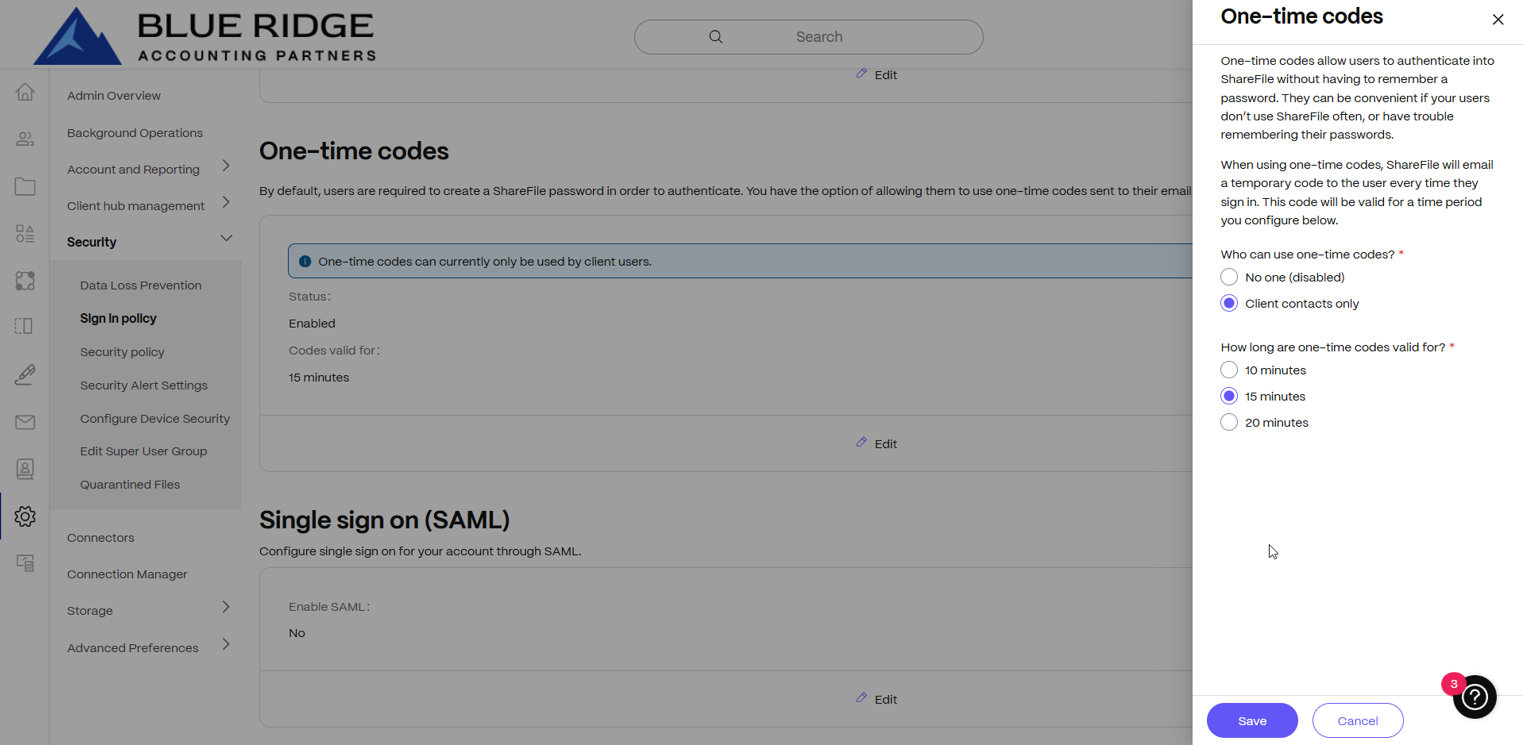1523x745 pixels.
Task: Select the "No one (disabled)" option
Action: 1229,277
